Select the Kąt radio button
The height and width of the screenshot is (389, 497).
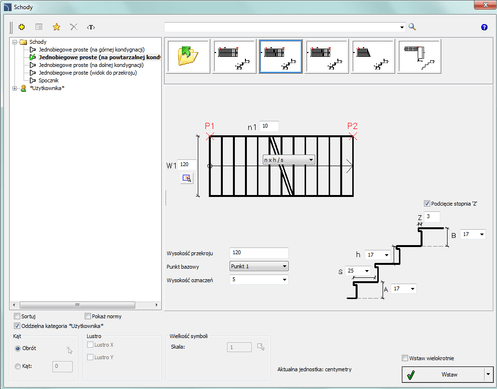click(x=18, y=366)
